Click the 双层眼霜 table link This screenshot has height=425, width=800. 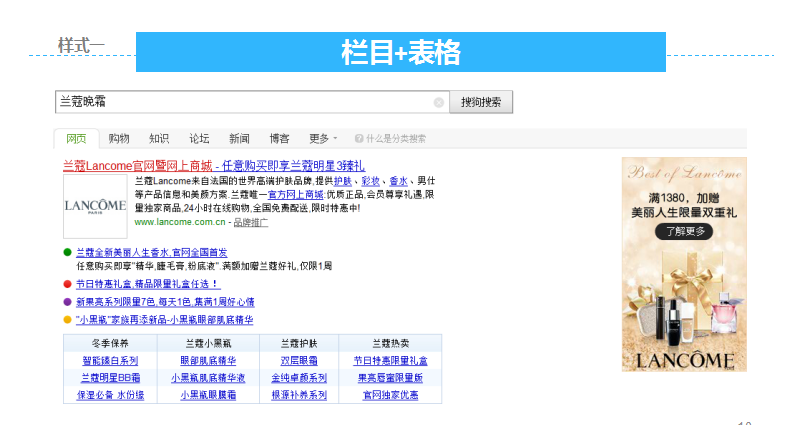[299, 361]
